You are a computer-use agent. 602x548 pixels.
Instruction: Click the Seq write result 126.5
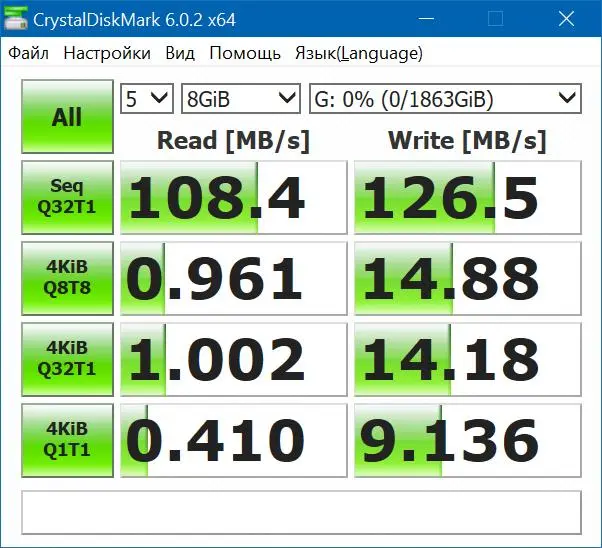click(x=468, y=197)
